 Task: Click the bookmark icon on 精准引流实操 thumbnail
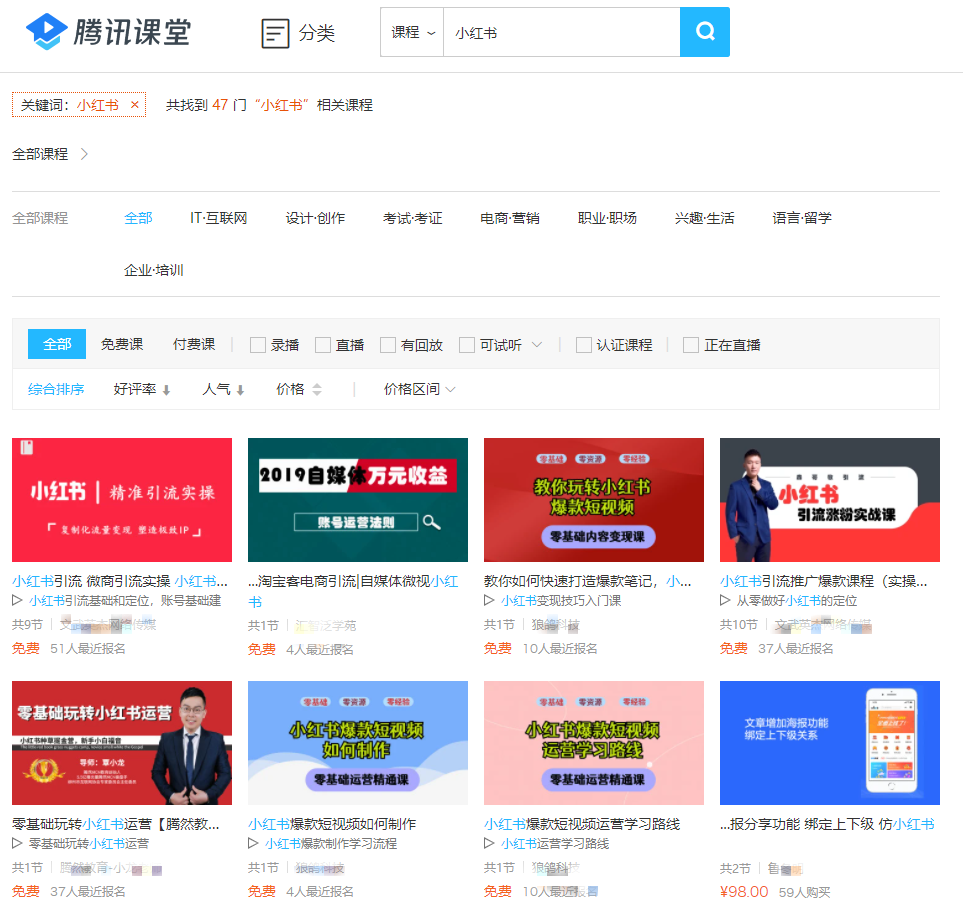coord(26,447)
